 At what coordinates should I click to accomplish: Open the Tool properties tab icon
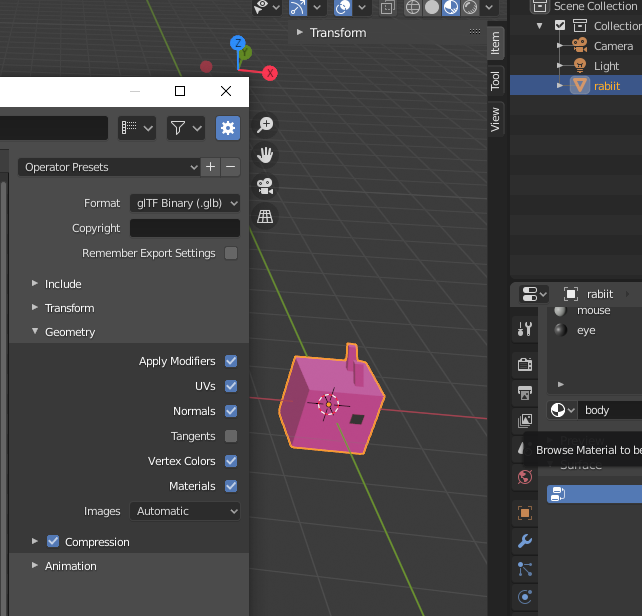[x=524, y=328]
